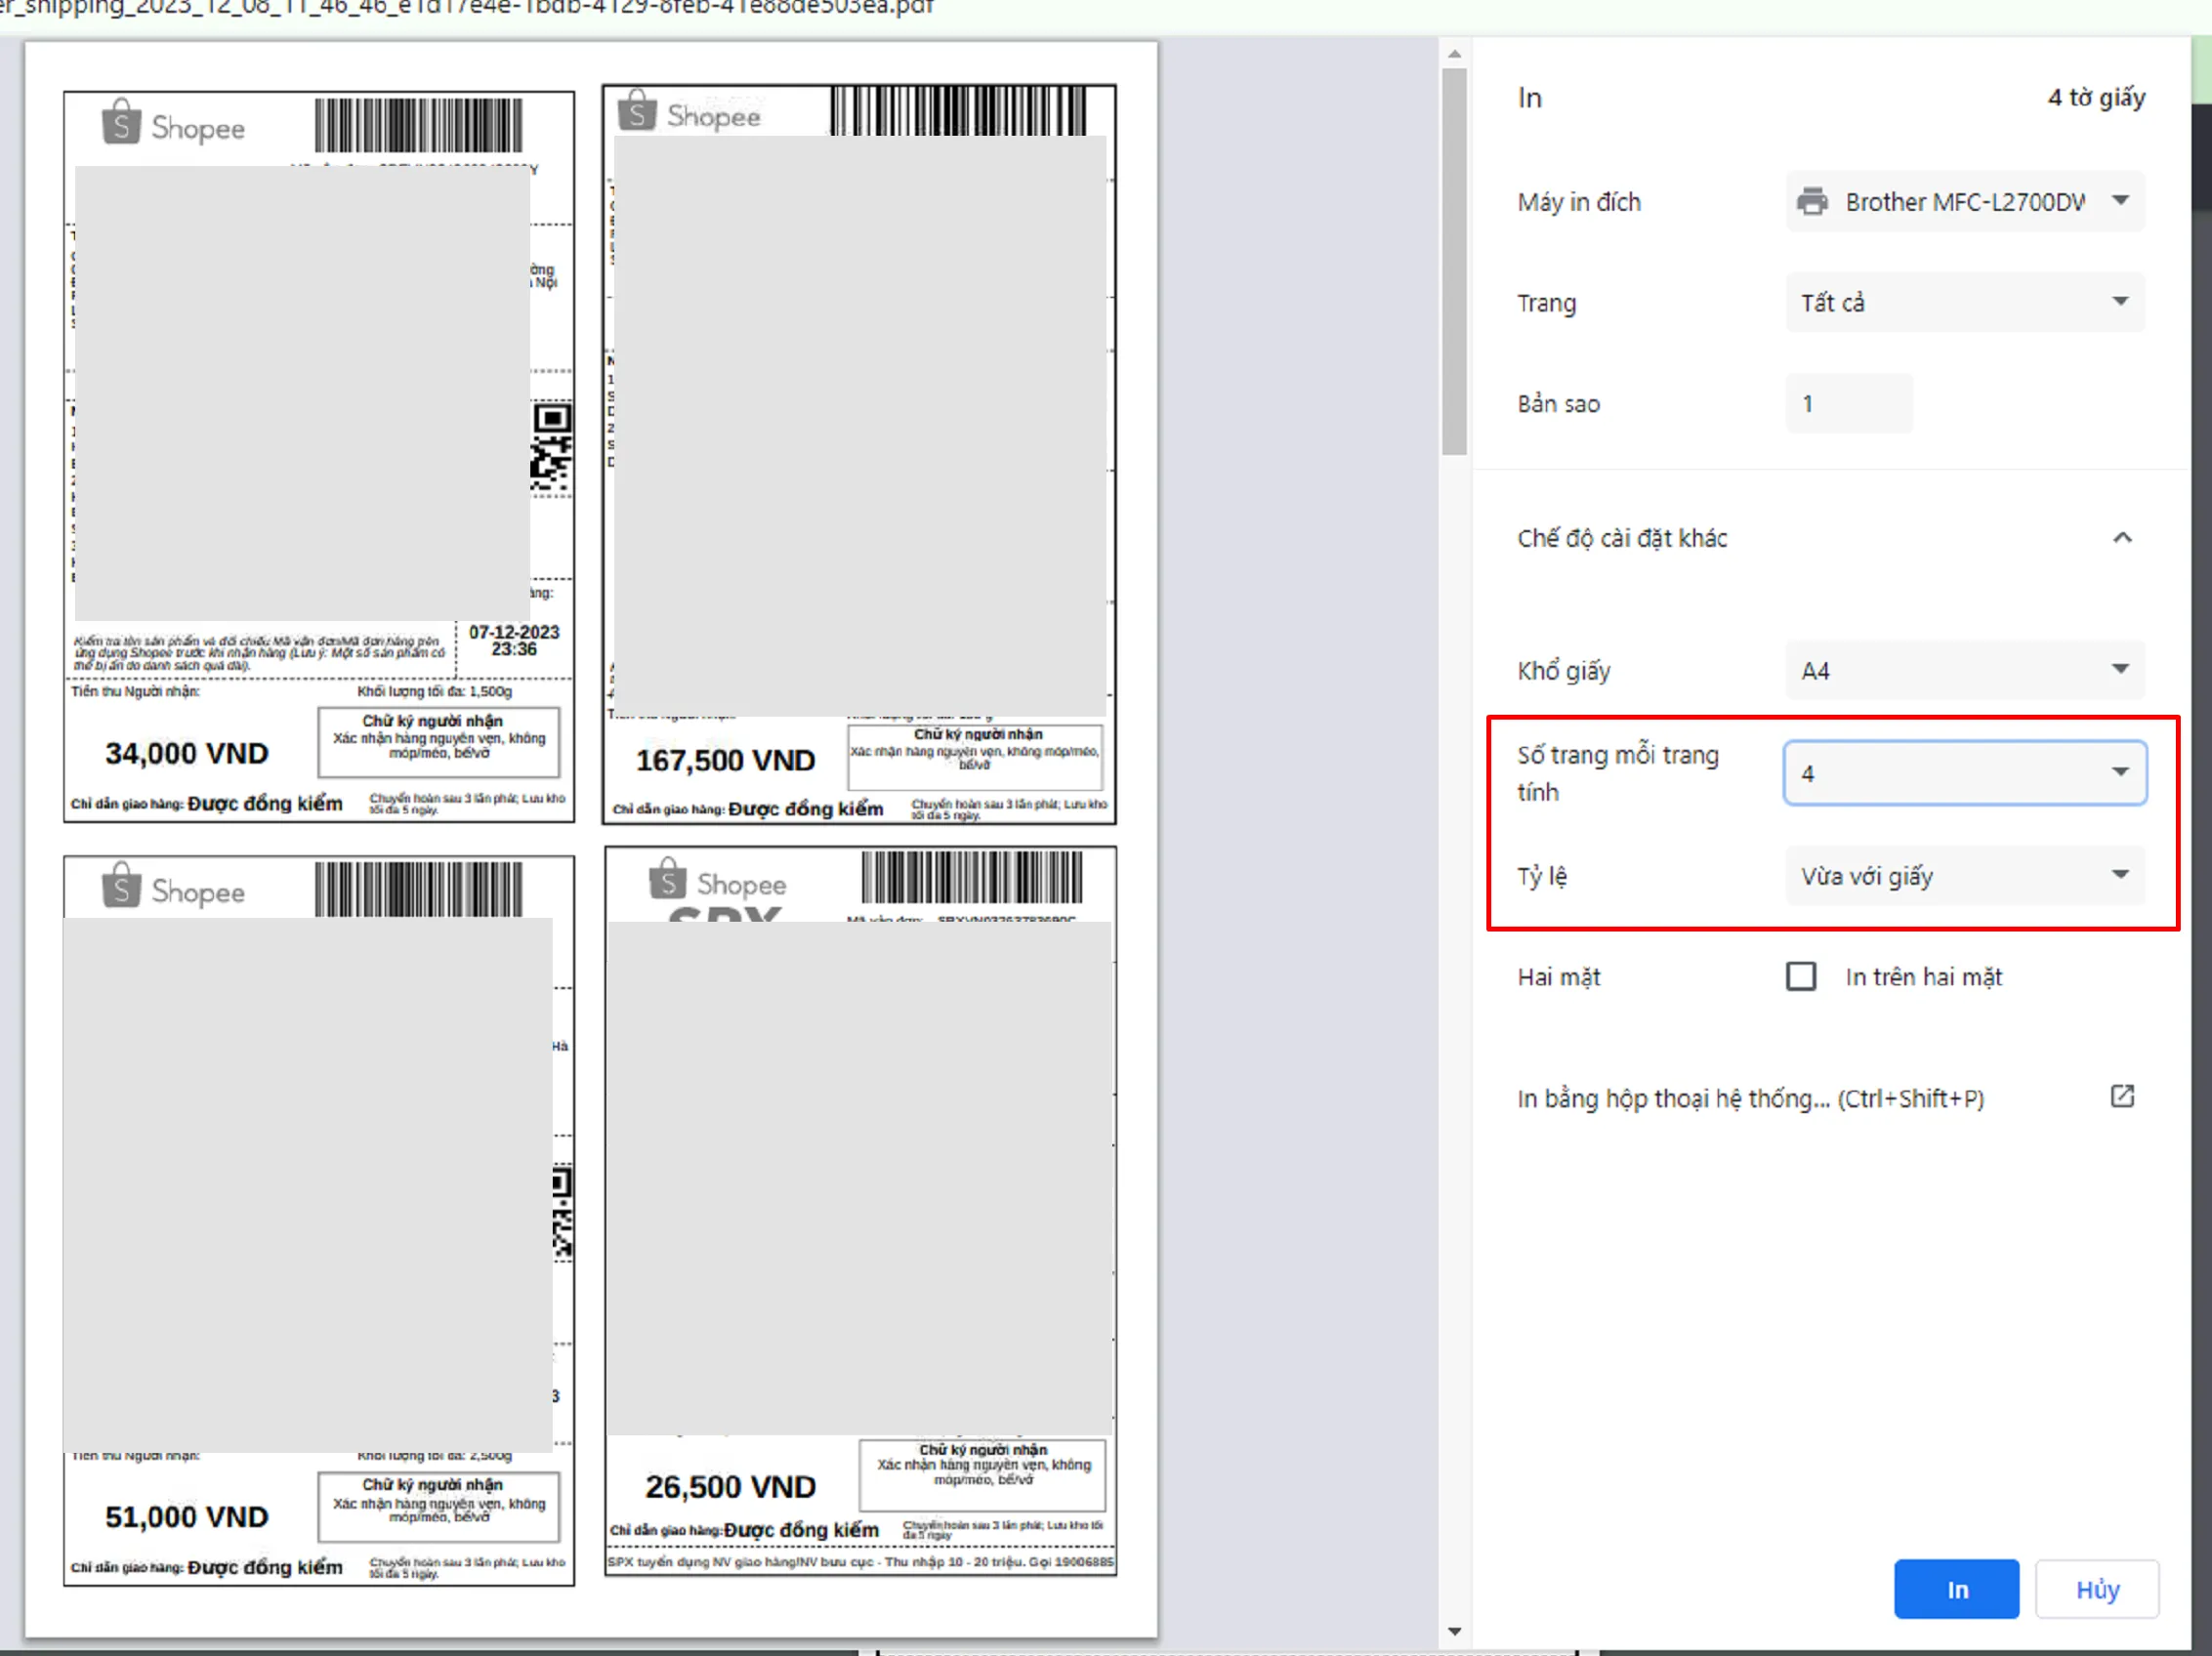Click the 34,000 VND amount text
The image size is (2212, 1656).
187,753
